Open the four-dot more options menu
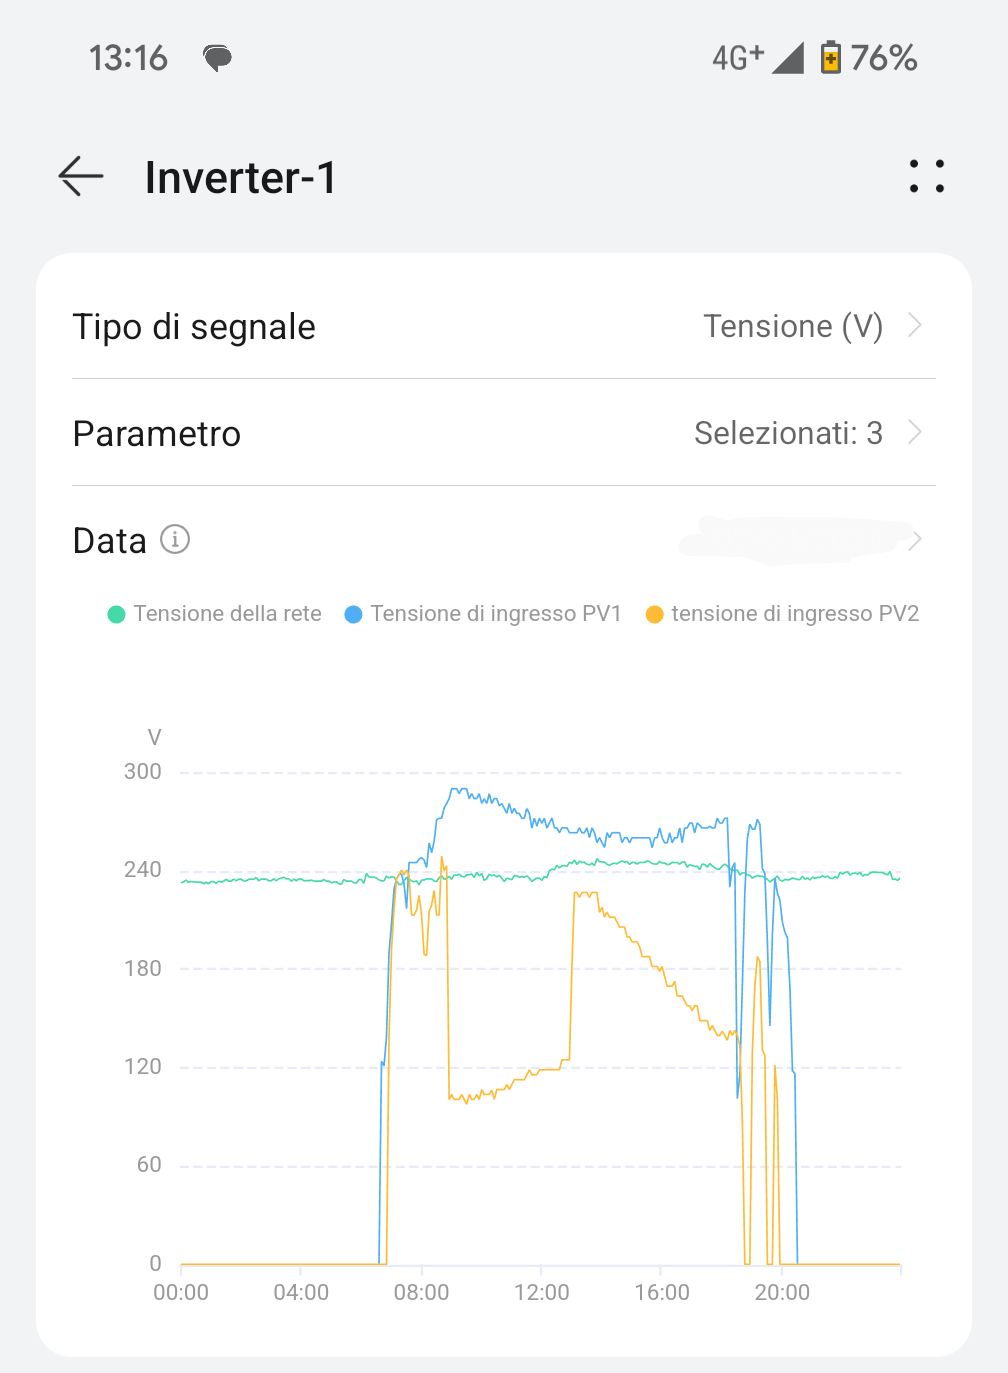1008x1373 pixels. point(926,176)
